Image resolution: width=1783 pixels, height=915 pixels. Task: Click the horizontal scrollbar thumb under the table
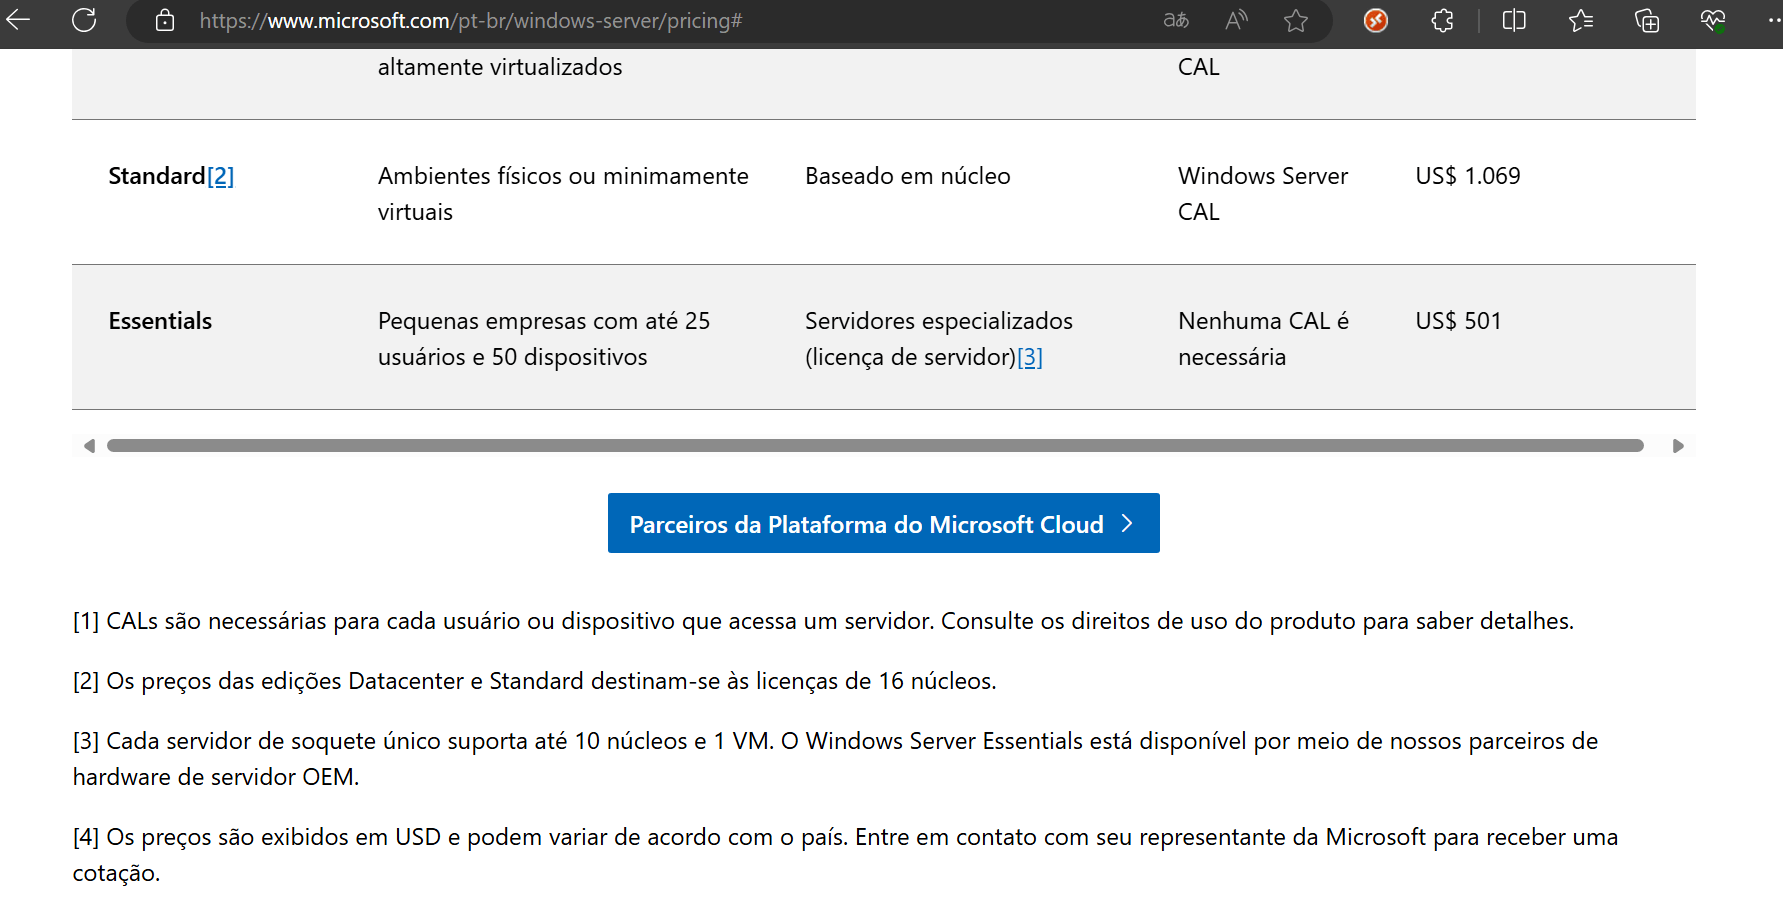click(x=875, y=446)
